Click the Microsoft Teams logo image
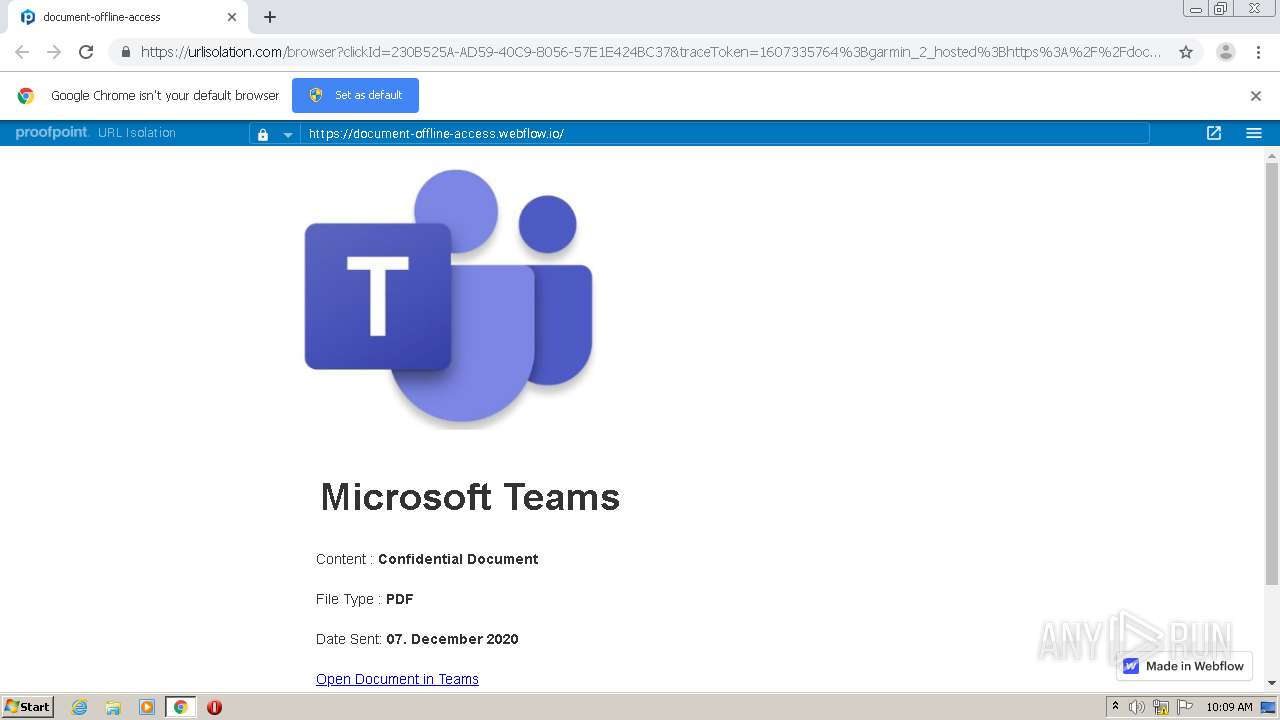Viewport: 1280px width, 720px height. [x=449, y=299]
